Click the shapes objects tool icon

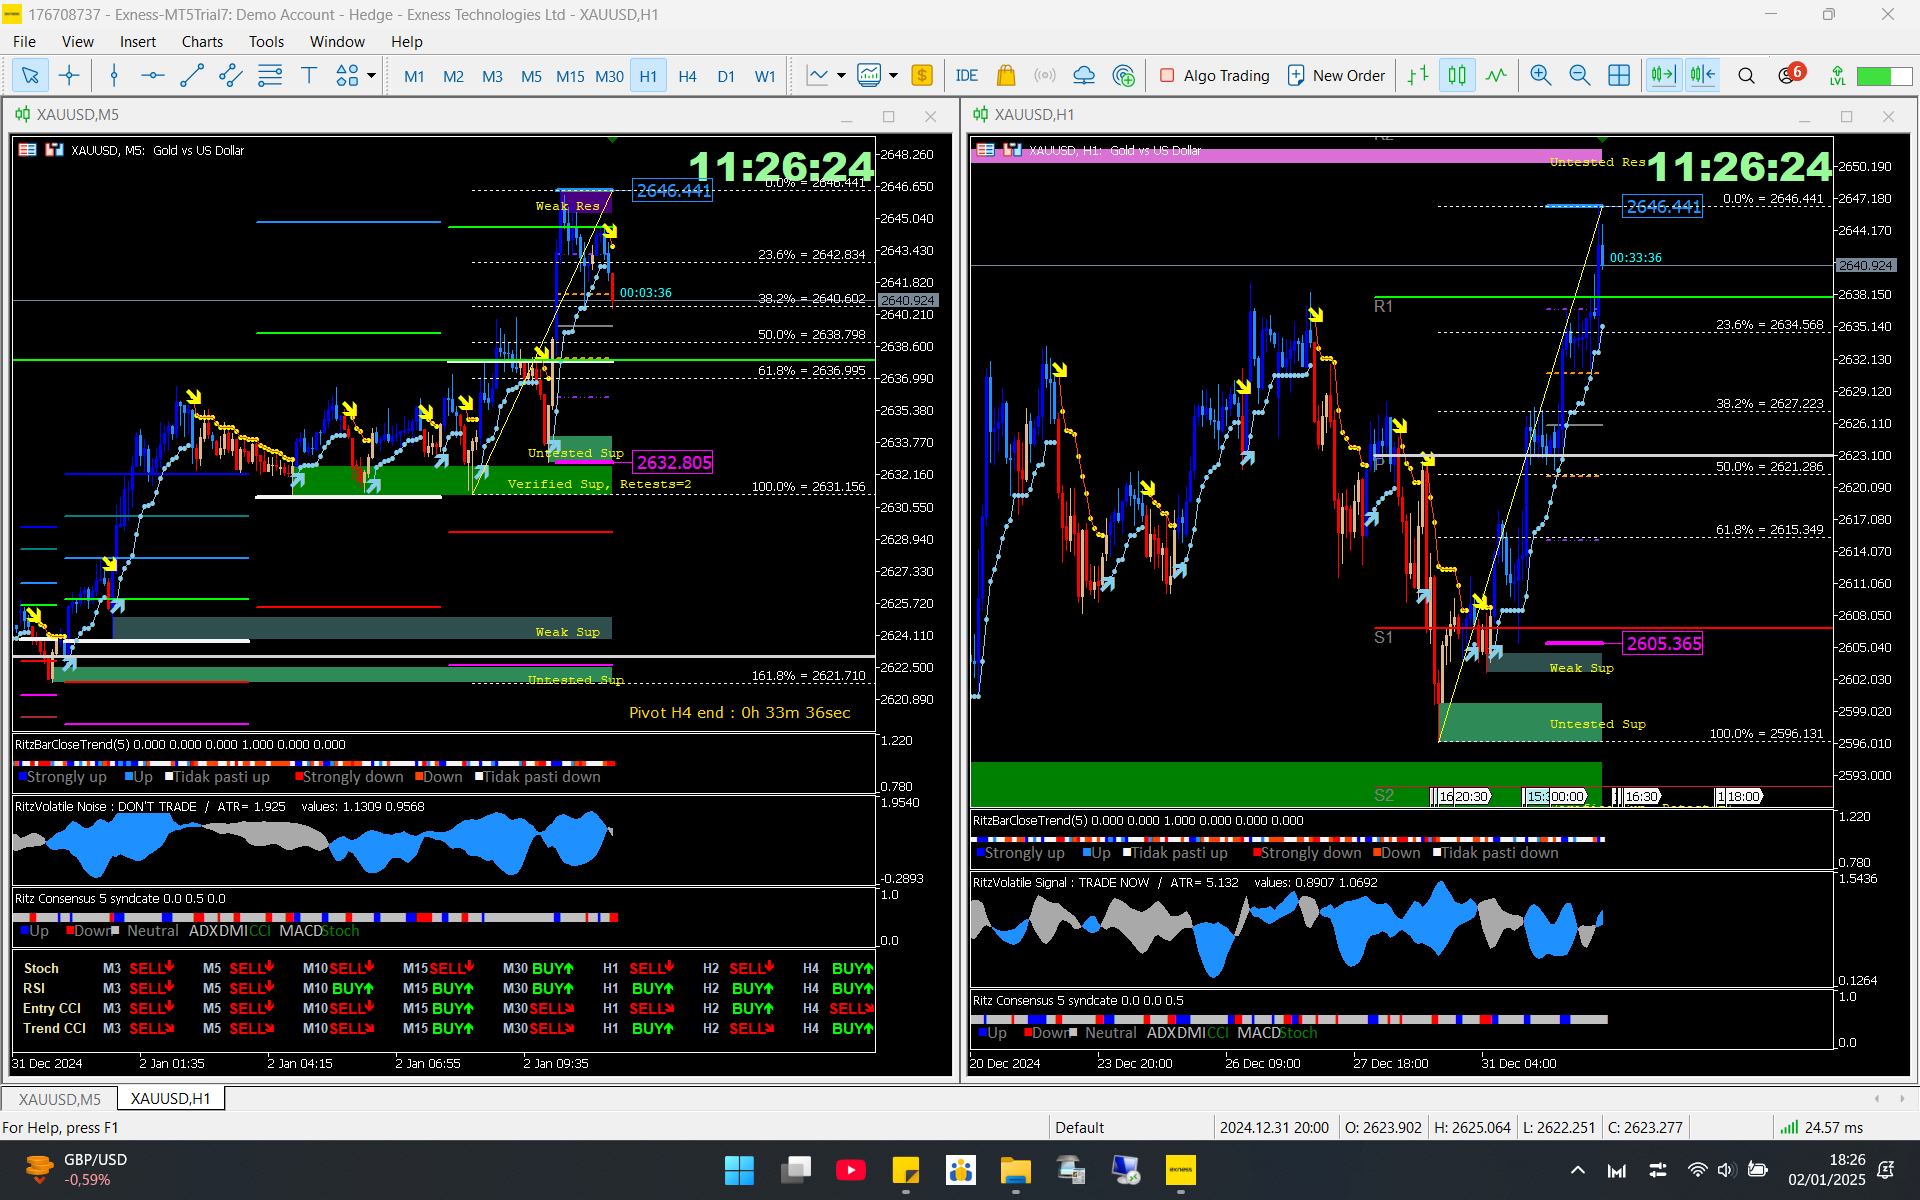pyautogui.click(x=347, y=75)
